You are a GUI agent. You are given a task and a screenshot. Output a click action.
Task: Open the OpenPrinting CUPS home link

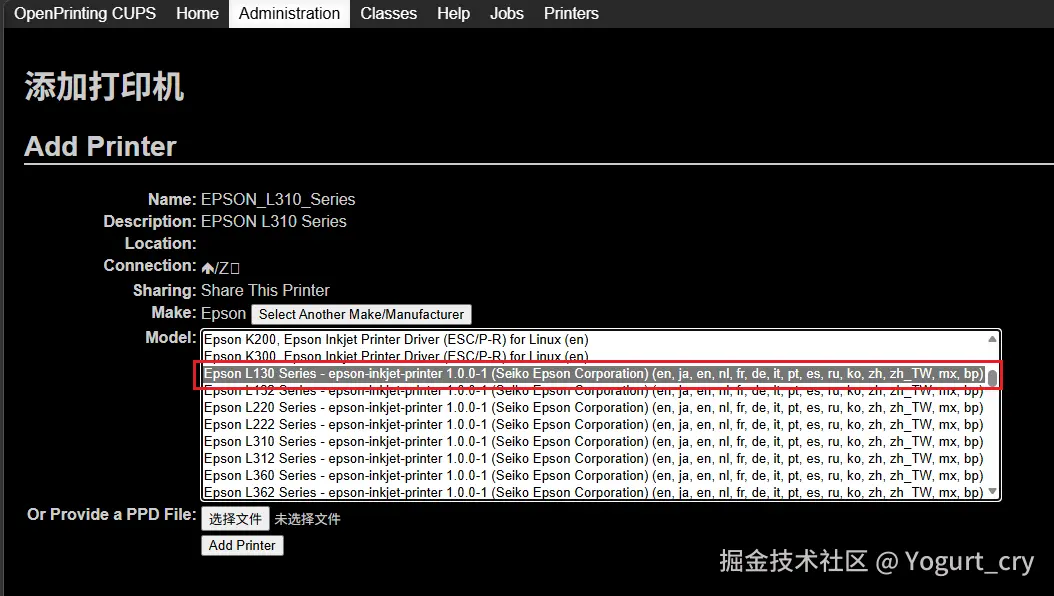[x=85, y=13]
